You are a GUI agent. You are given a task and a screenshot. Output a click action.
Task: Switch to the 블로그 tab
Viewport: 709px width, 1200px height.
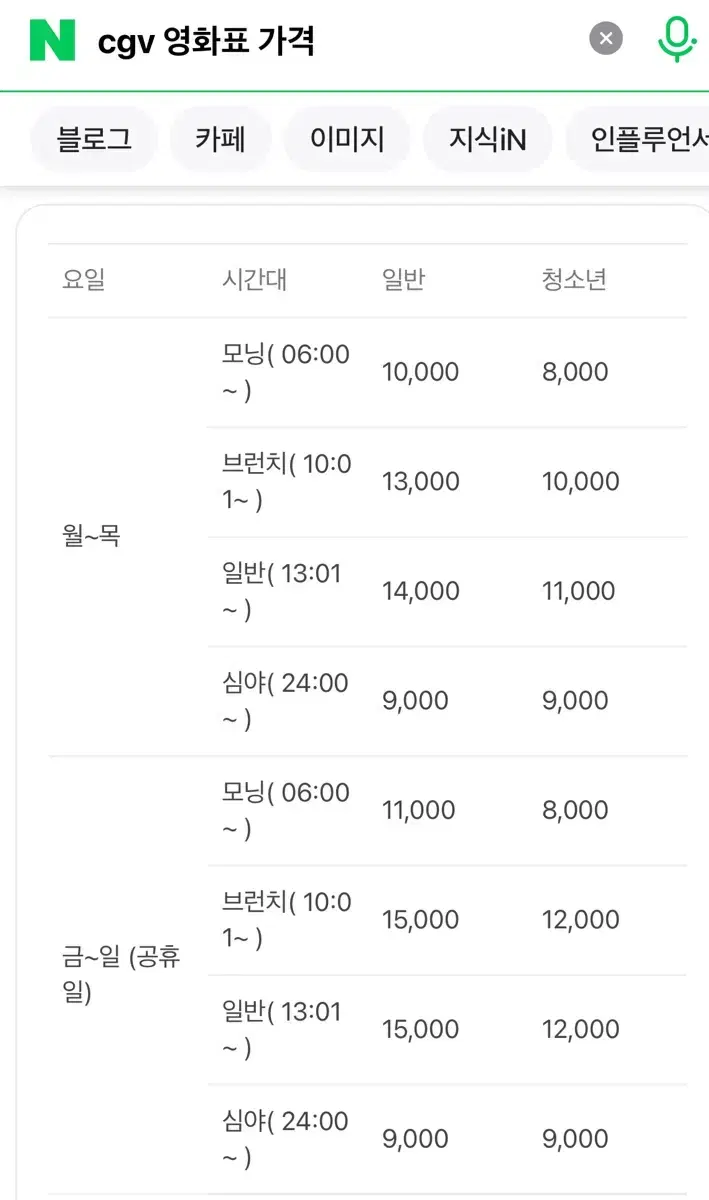(x=94, y=139)
